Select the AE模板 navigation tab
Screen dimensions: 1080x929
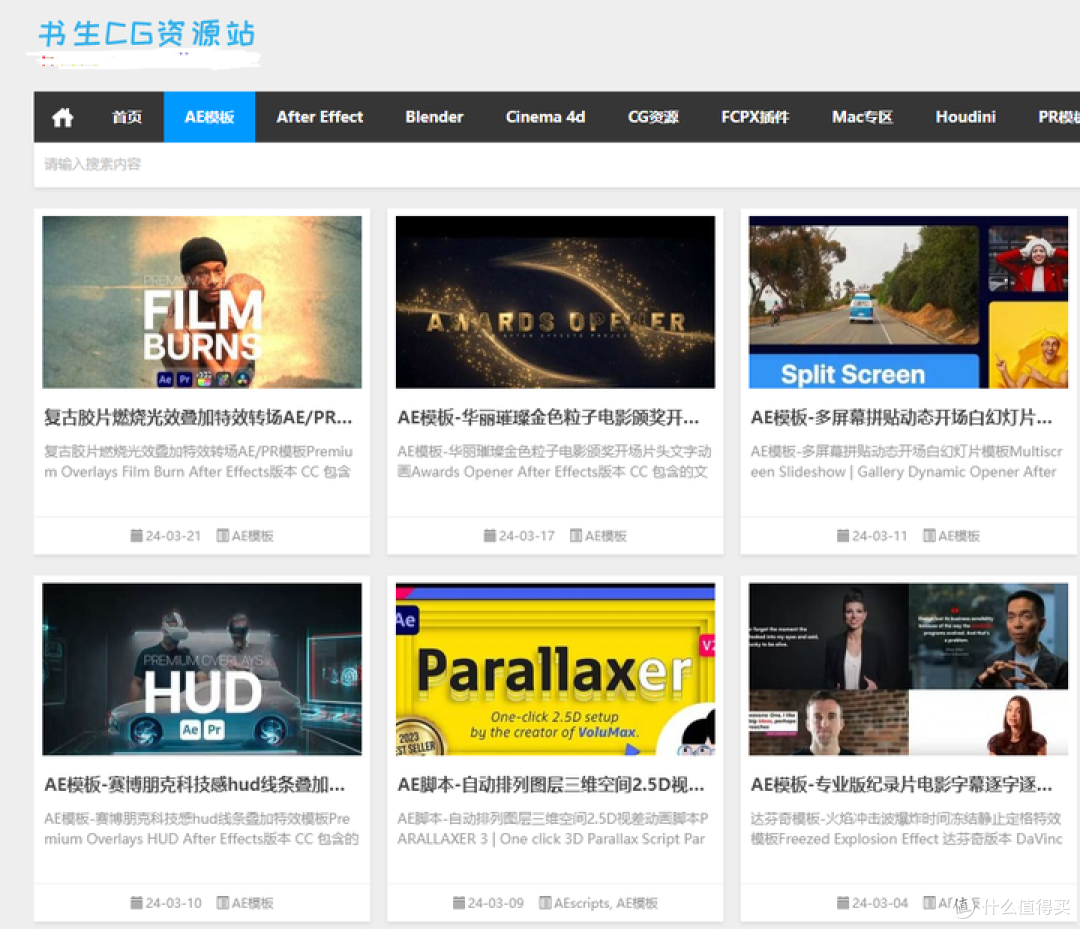click(x=209, y=117)
